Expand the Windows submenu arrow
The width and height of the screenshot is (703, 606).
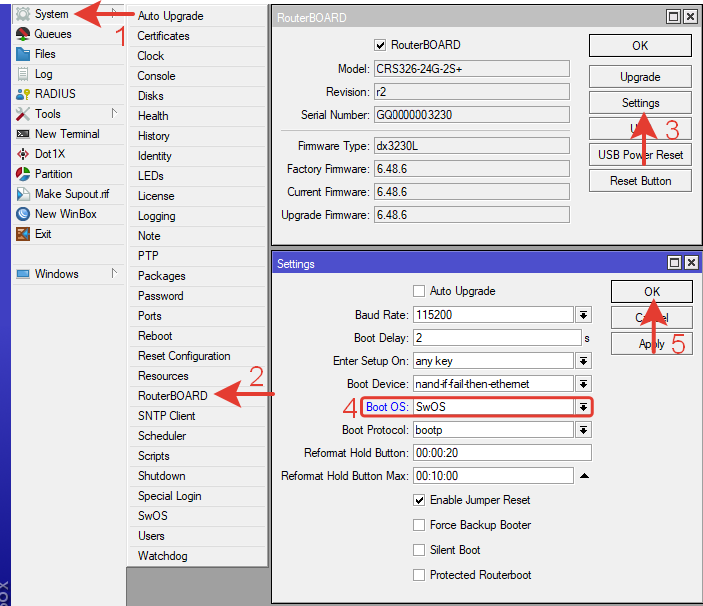[x=114, y=273]
